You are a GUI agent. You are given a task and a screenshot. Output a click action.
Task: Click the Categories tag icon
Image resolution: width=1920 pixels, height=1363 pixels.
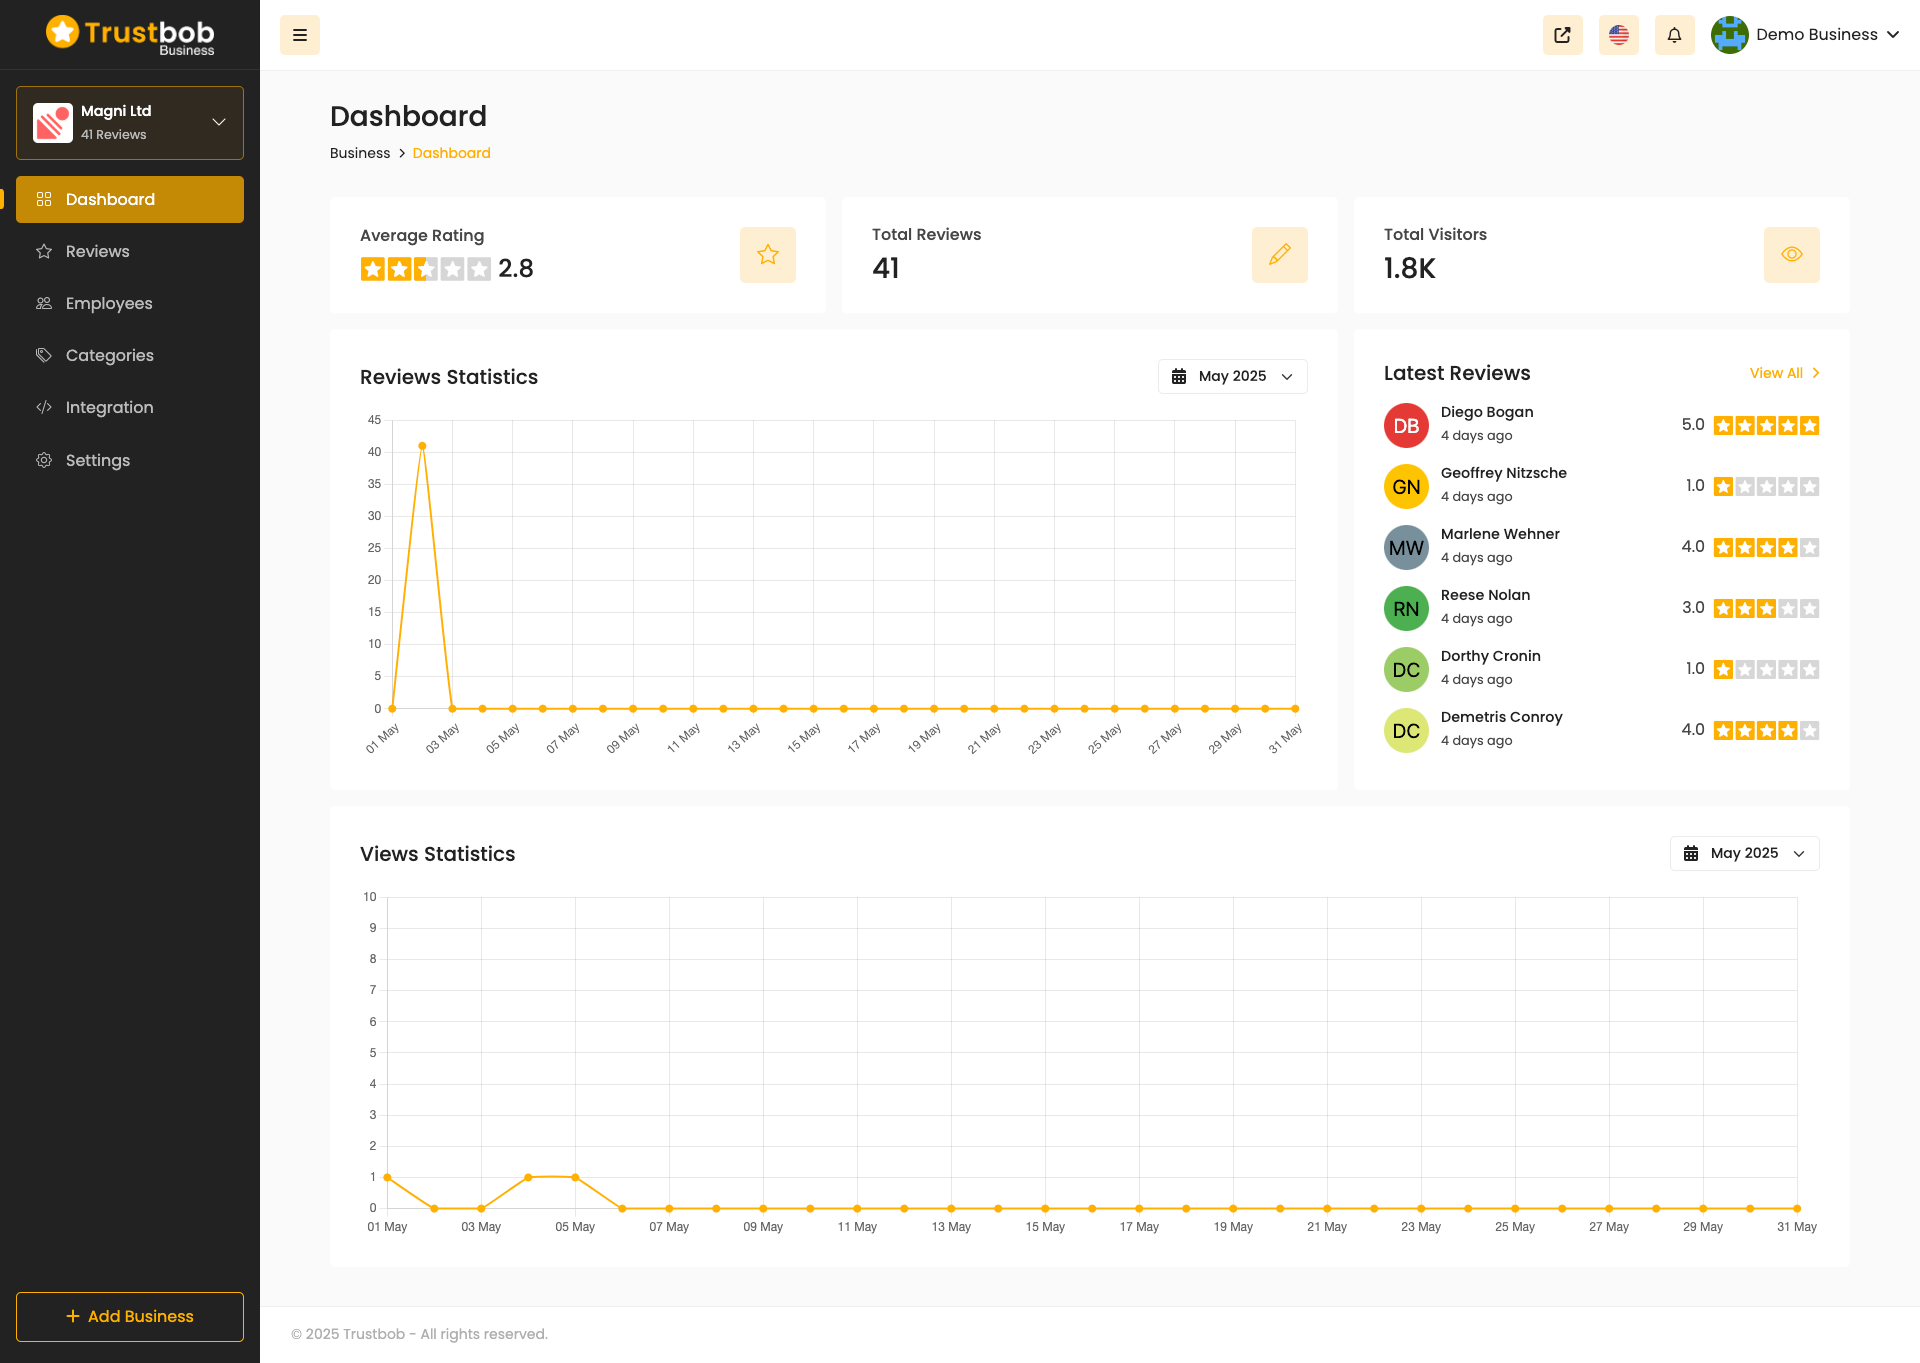pyautogui.click(x=45, y=355)
